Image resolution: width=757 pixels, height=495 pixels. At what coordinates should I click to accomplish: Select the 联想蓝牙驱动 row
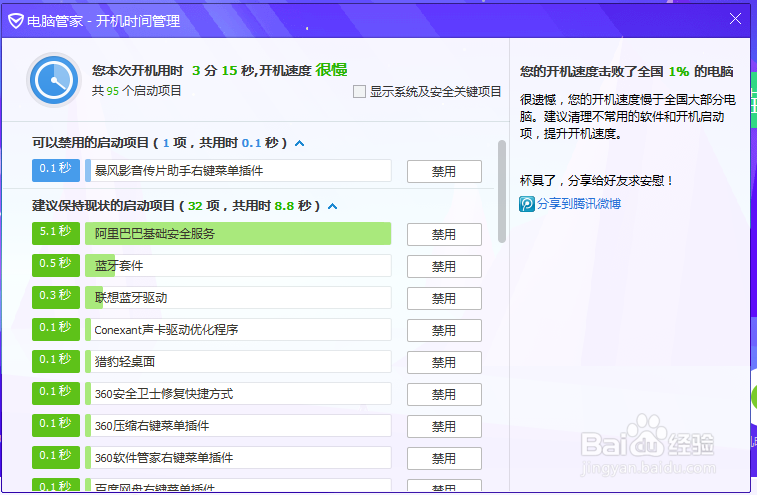tap(238, 297)
